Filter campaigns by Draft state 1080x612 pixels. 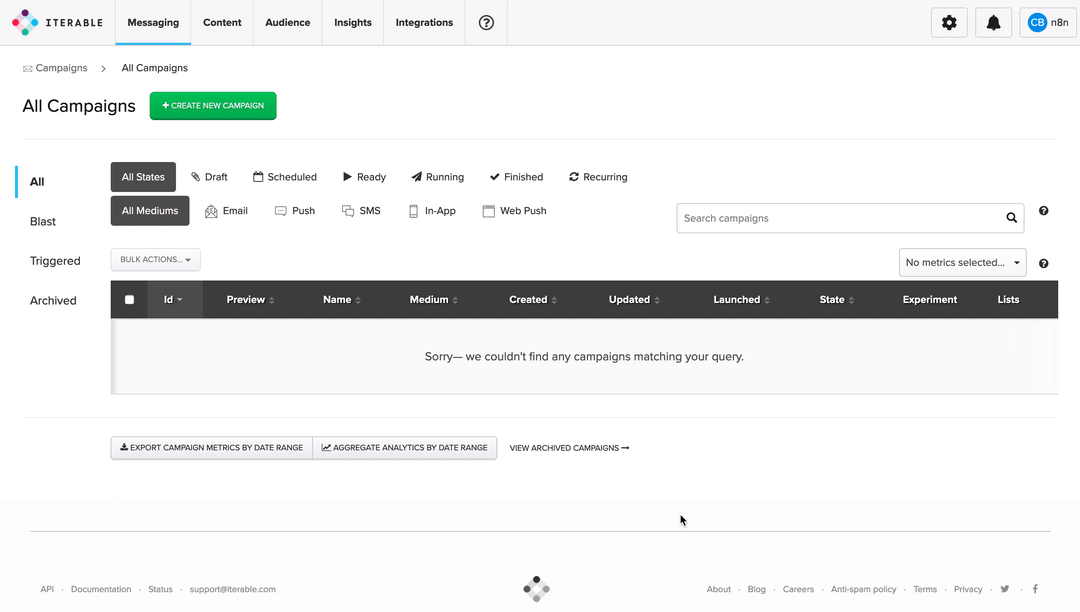point(209,177)
